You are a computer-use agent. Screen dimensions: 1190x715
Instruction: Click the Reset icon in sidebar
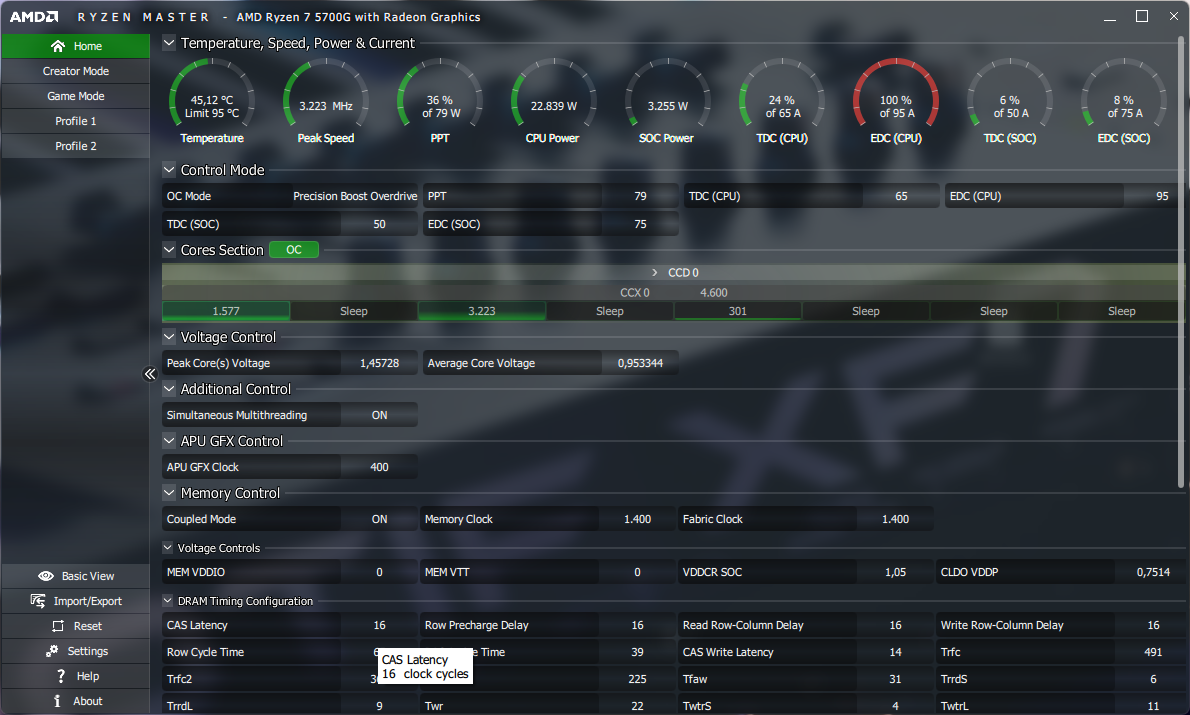click(x=58, y=626)
